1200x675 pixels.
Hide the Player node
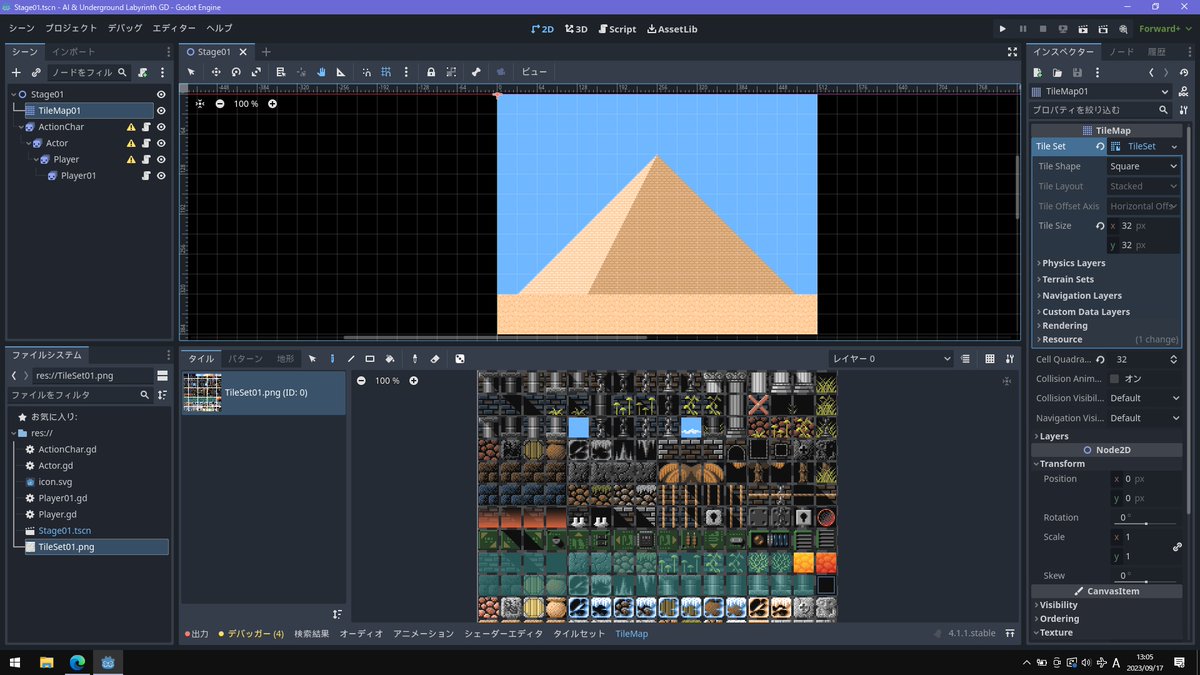point(161,159)
